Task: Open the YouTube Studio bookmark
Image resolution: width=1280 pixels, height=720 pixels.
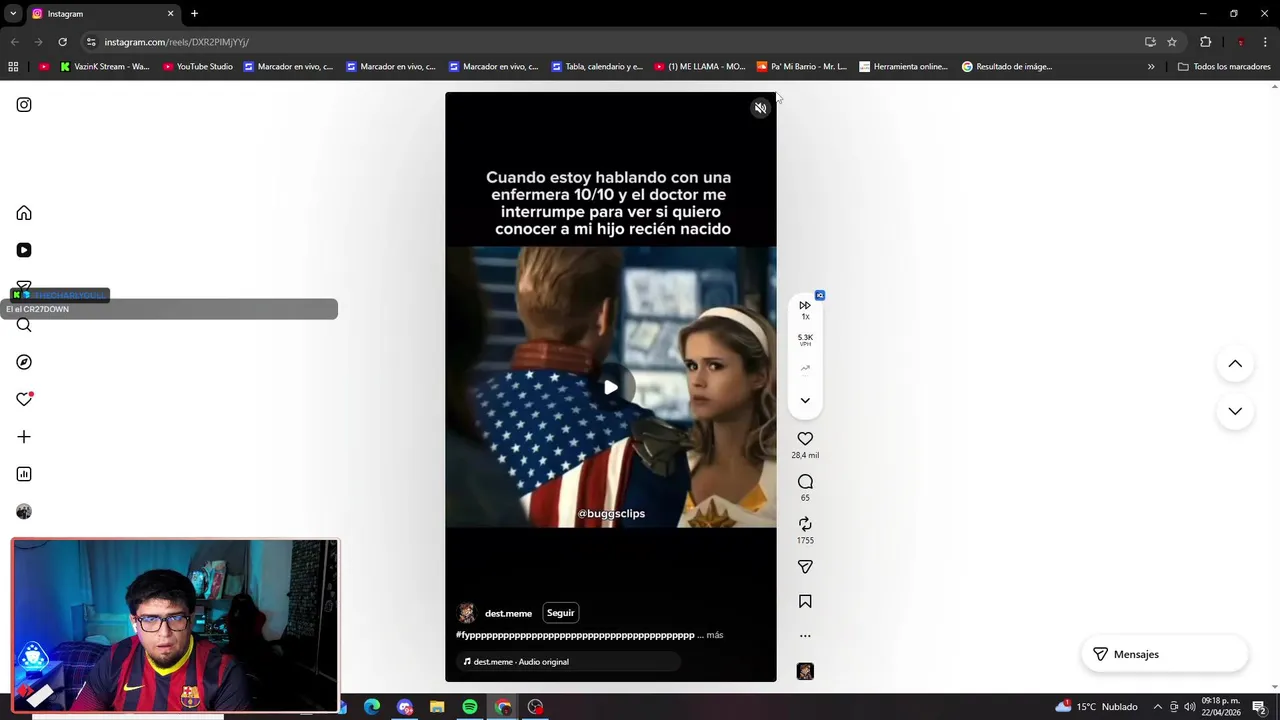Action: coord(197,67)
